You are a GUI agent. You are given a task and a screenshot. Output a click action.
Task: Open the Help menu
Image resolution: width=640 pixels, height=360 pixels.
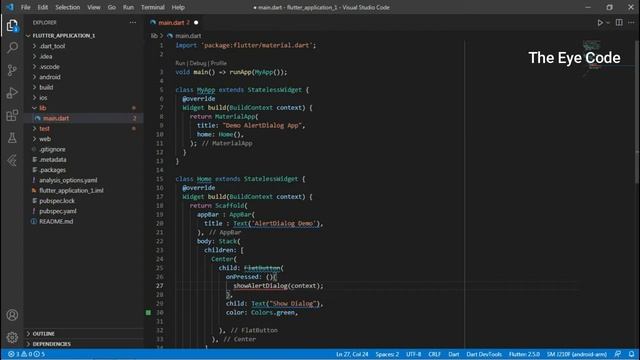pos(178,7)
